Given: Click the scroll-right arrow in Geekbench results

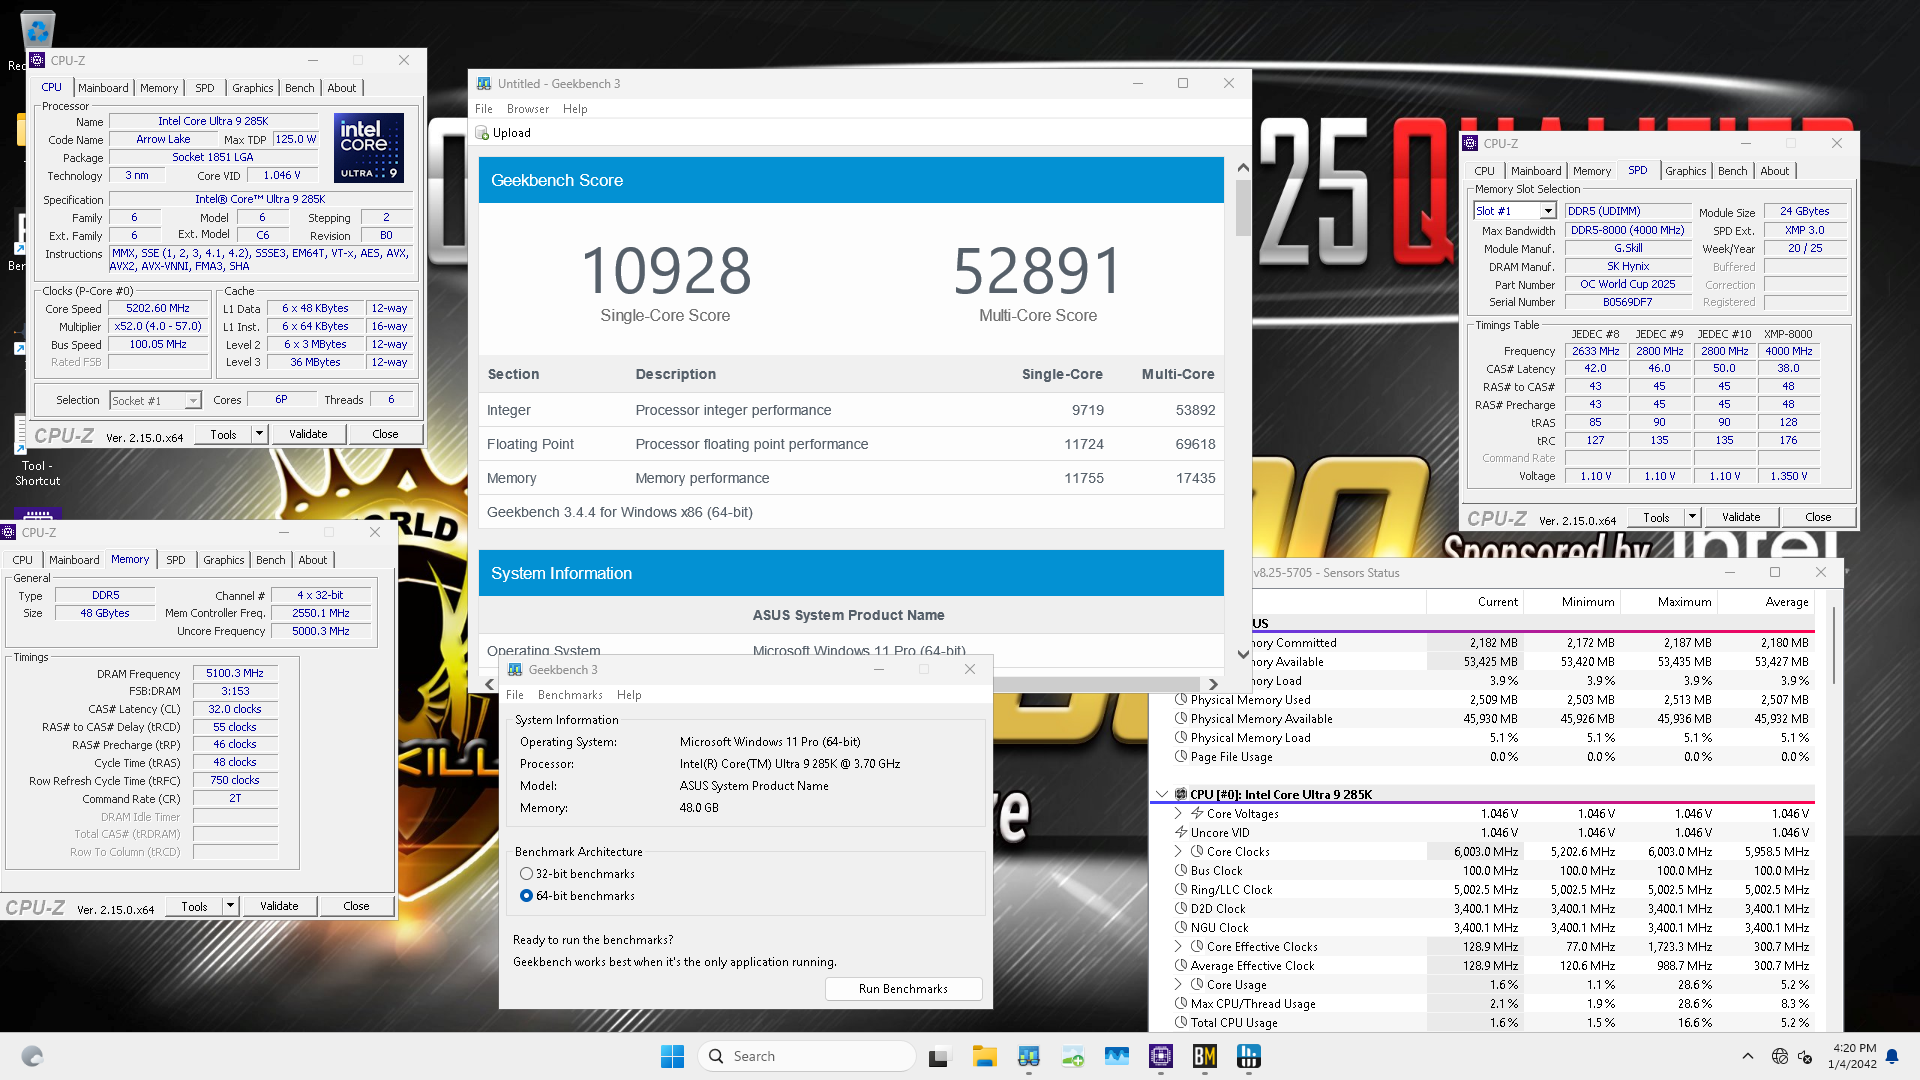Looking at the screenshot, I should pyautogui.click(x=1213, y=685).
